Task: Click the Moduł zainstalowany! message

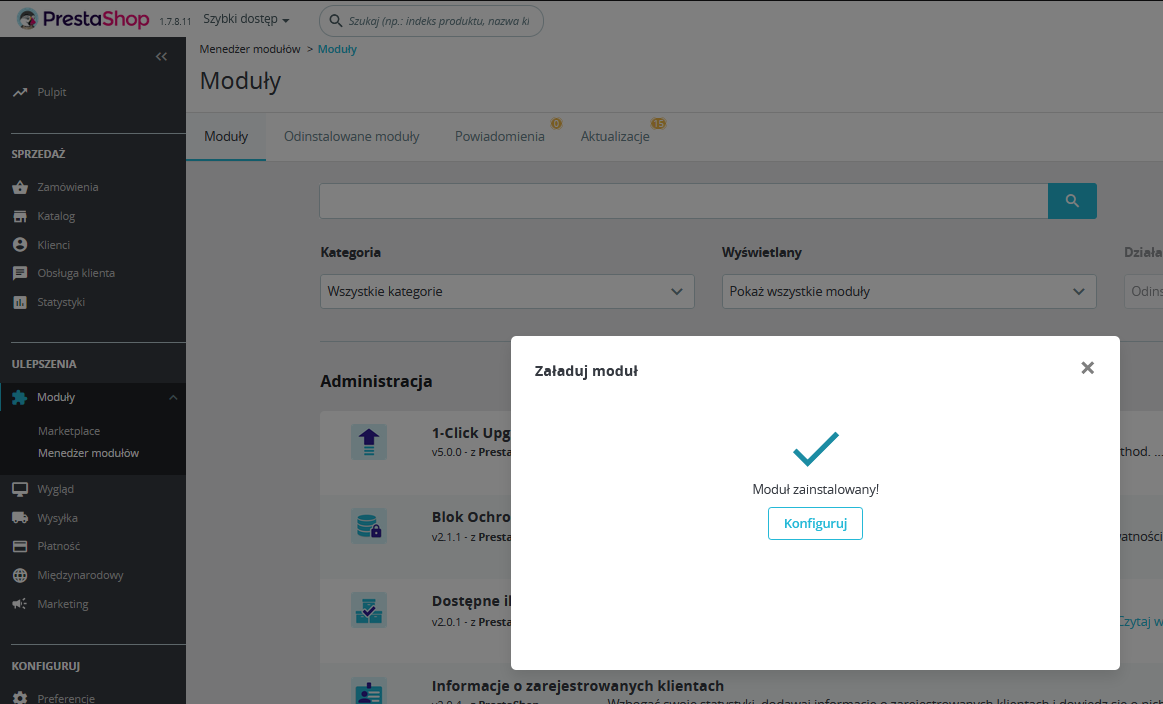Action: tap(815, 490)
